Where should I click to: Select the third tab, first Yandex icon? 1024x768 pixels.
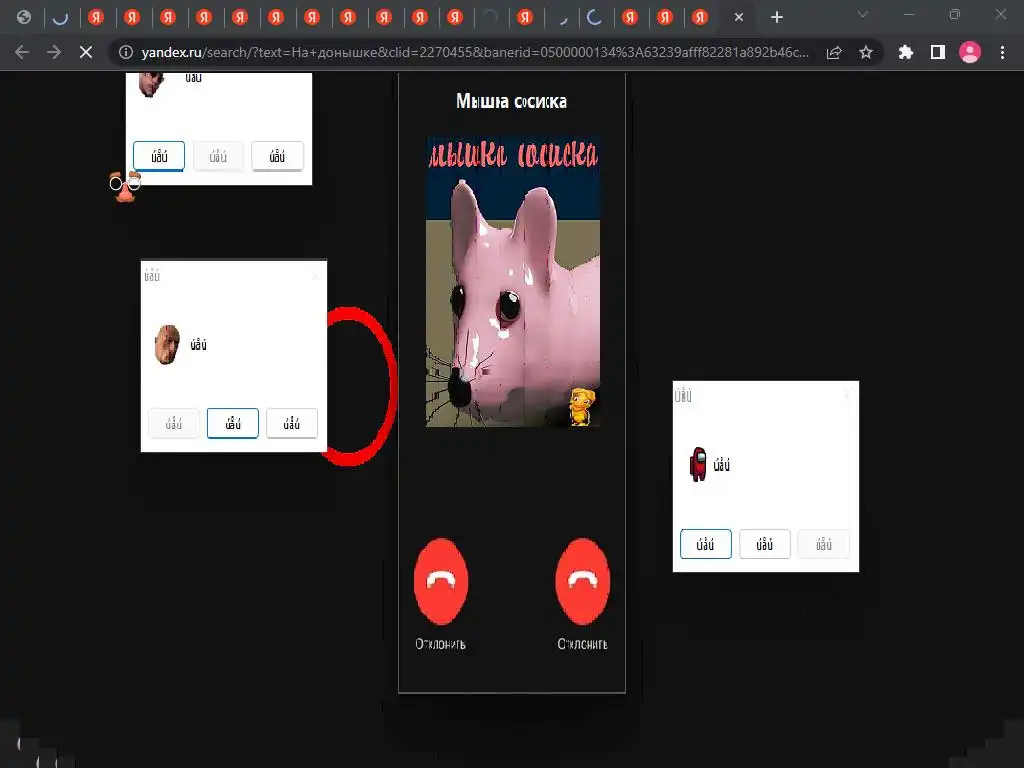[x=96, y=17]
